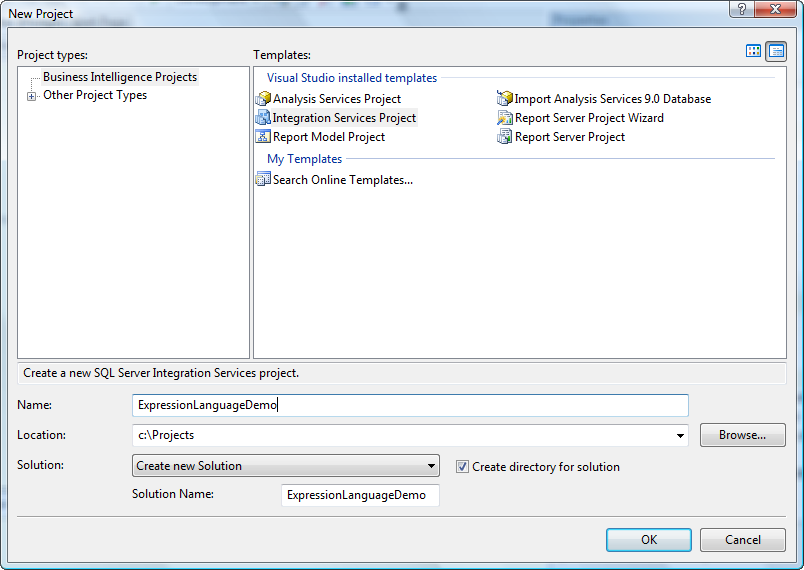Expand the Other Project Types node

pos(32,96)
